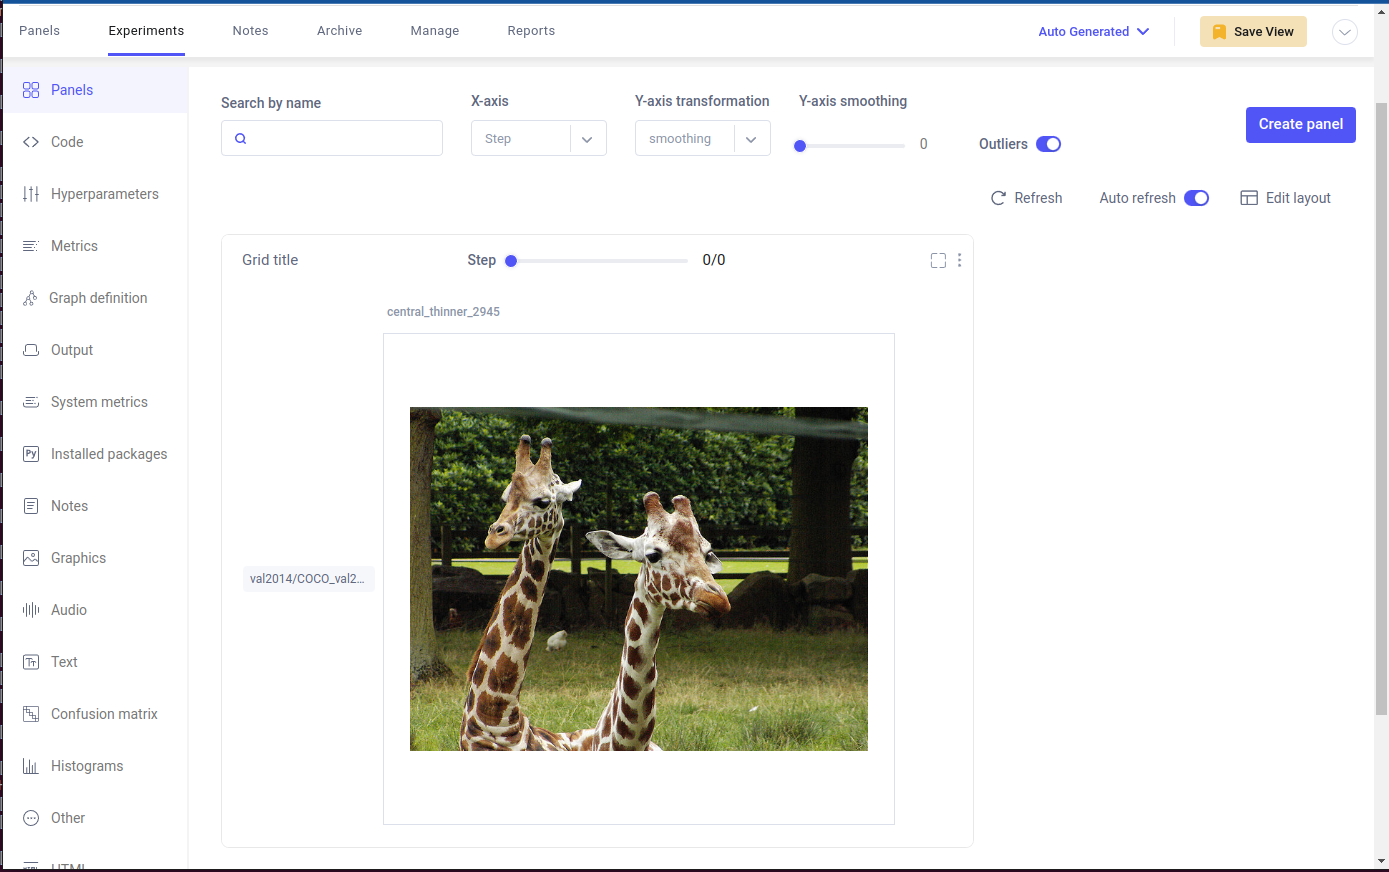
Task: Switch to the Archive tab
Action: click(x=339, y=30)
